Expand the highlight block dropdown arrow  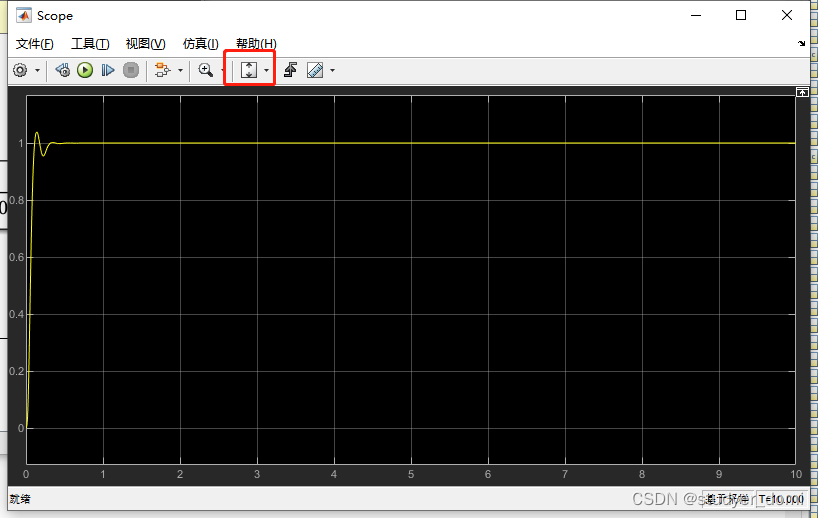(181, 70)
